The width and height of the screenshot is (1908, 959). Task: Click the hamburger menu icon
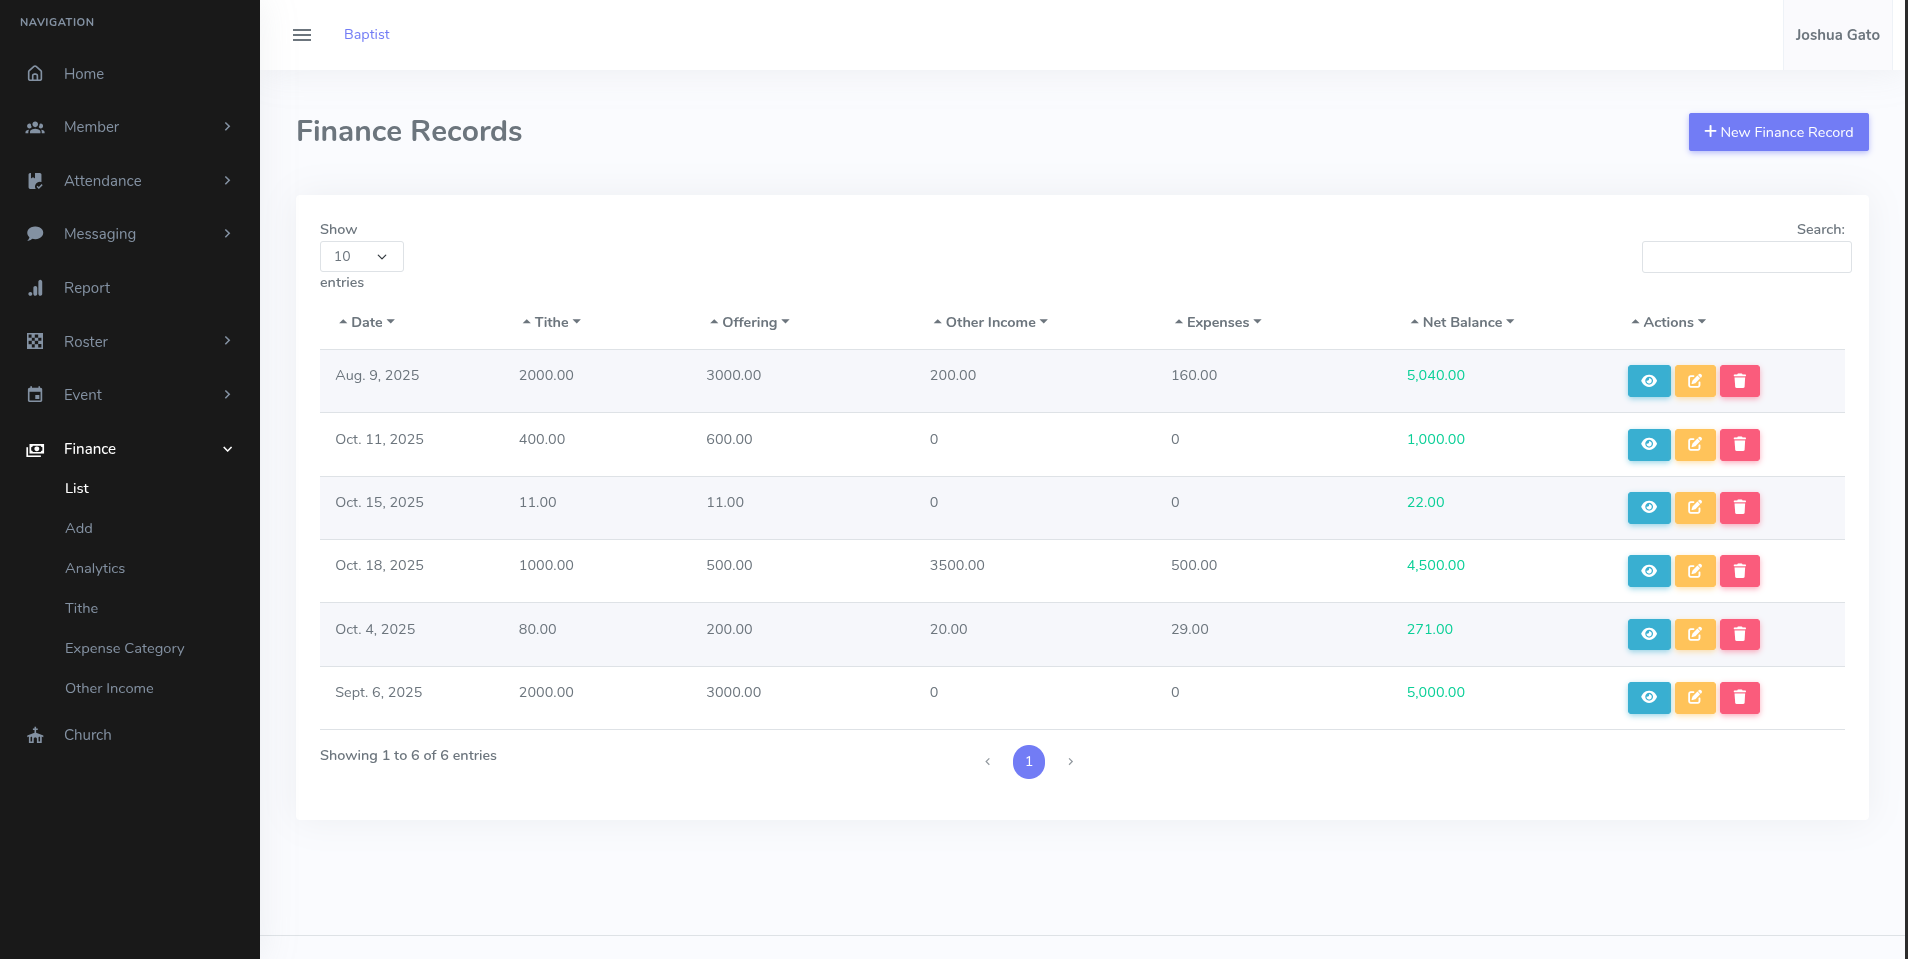(x=301, y=35)
